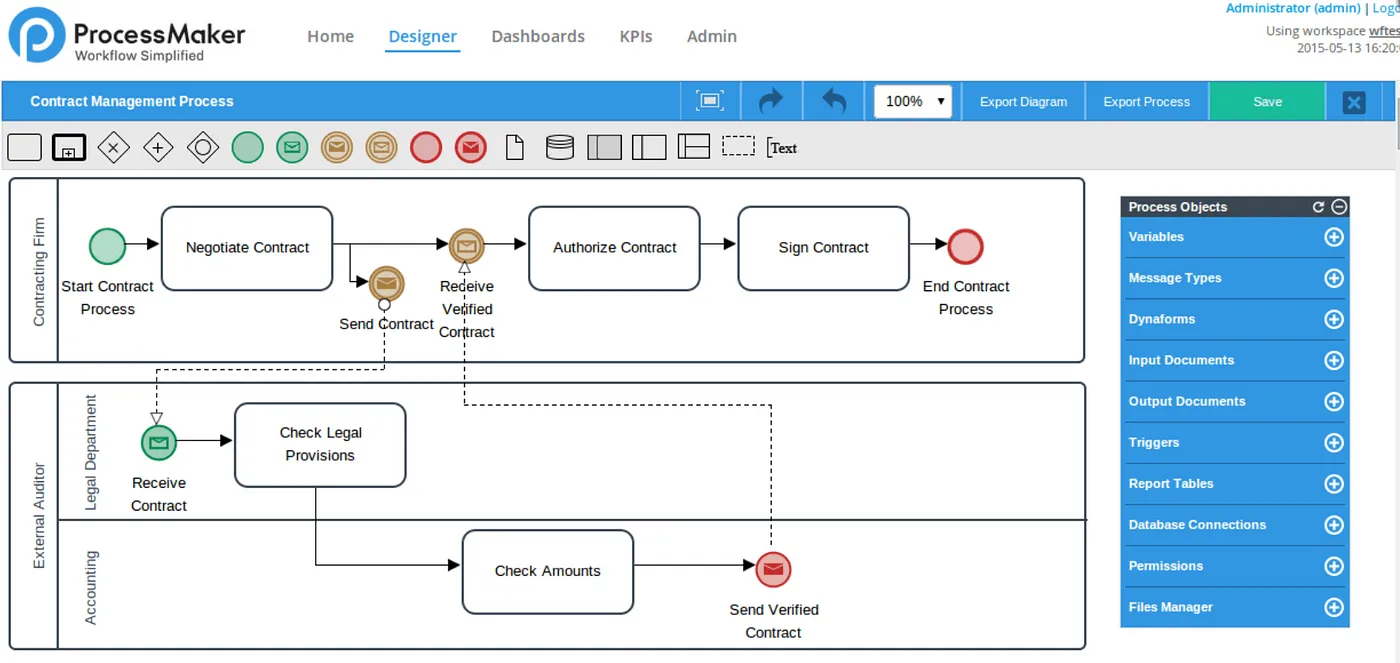Image resolution: width=1400 pixels, height=663 pixels.
Task: Open the Designer tab
Action: 422,36
